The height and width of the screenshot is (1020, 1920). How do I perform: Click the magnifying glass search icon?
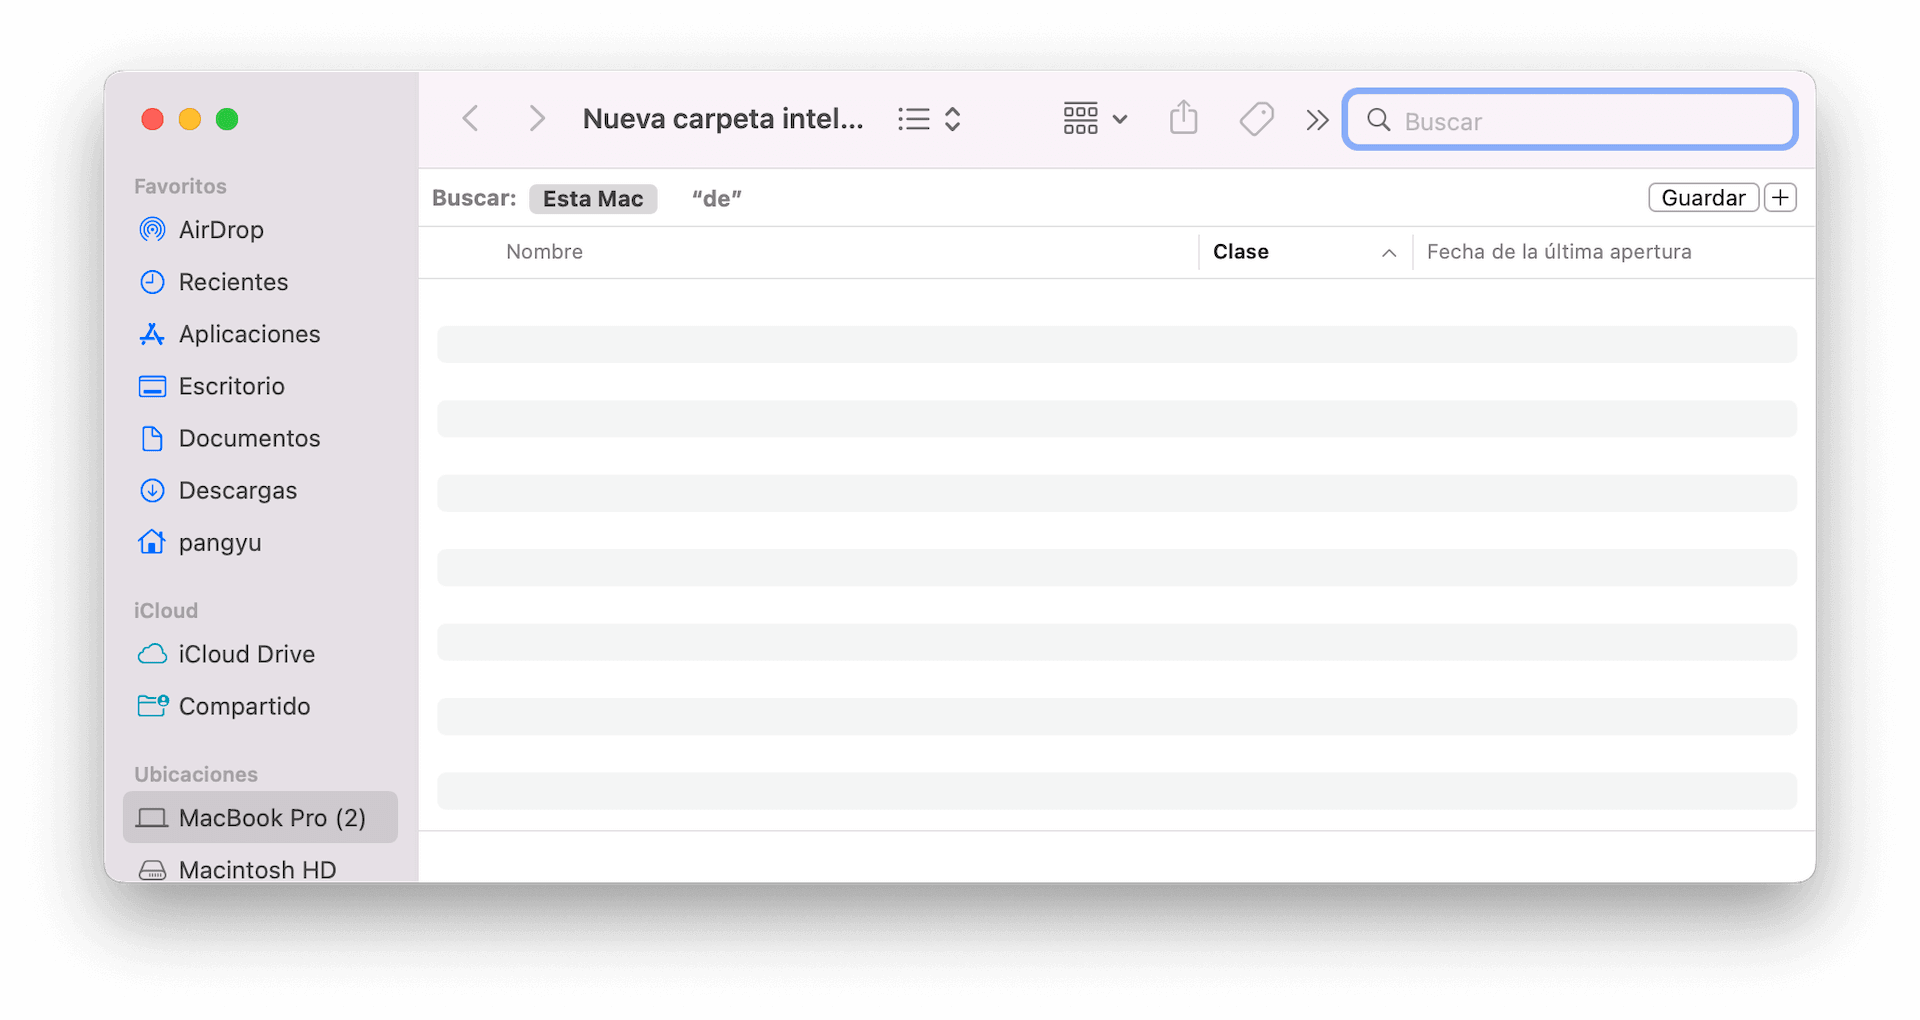(1379, 120)
